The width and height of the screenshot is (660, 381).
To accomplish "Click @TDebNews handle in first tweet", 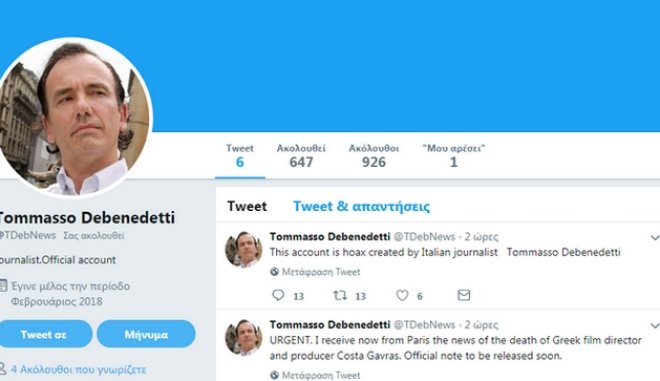I will tap(424, 237).
